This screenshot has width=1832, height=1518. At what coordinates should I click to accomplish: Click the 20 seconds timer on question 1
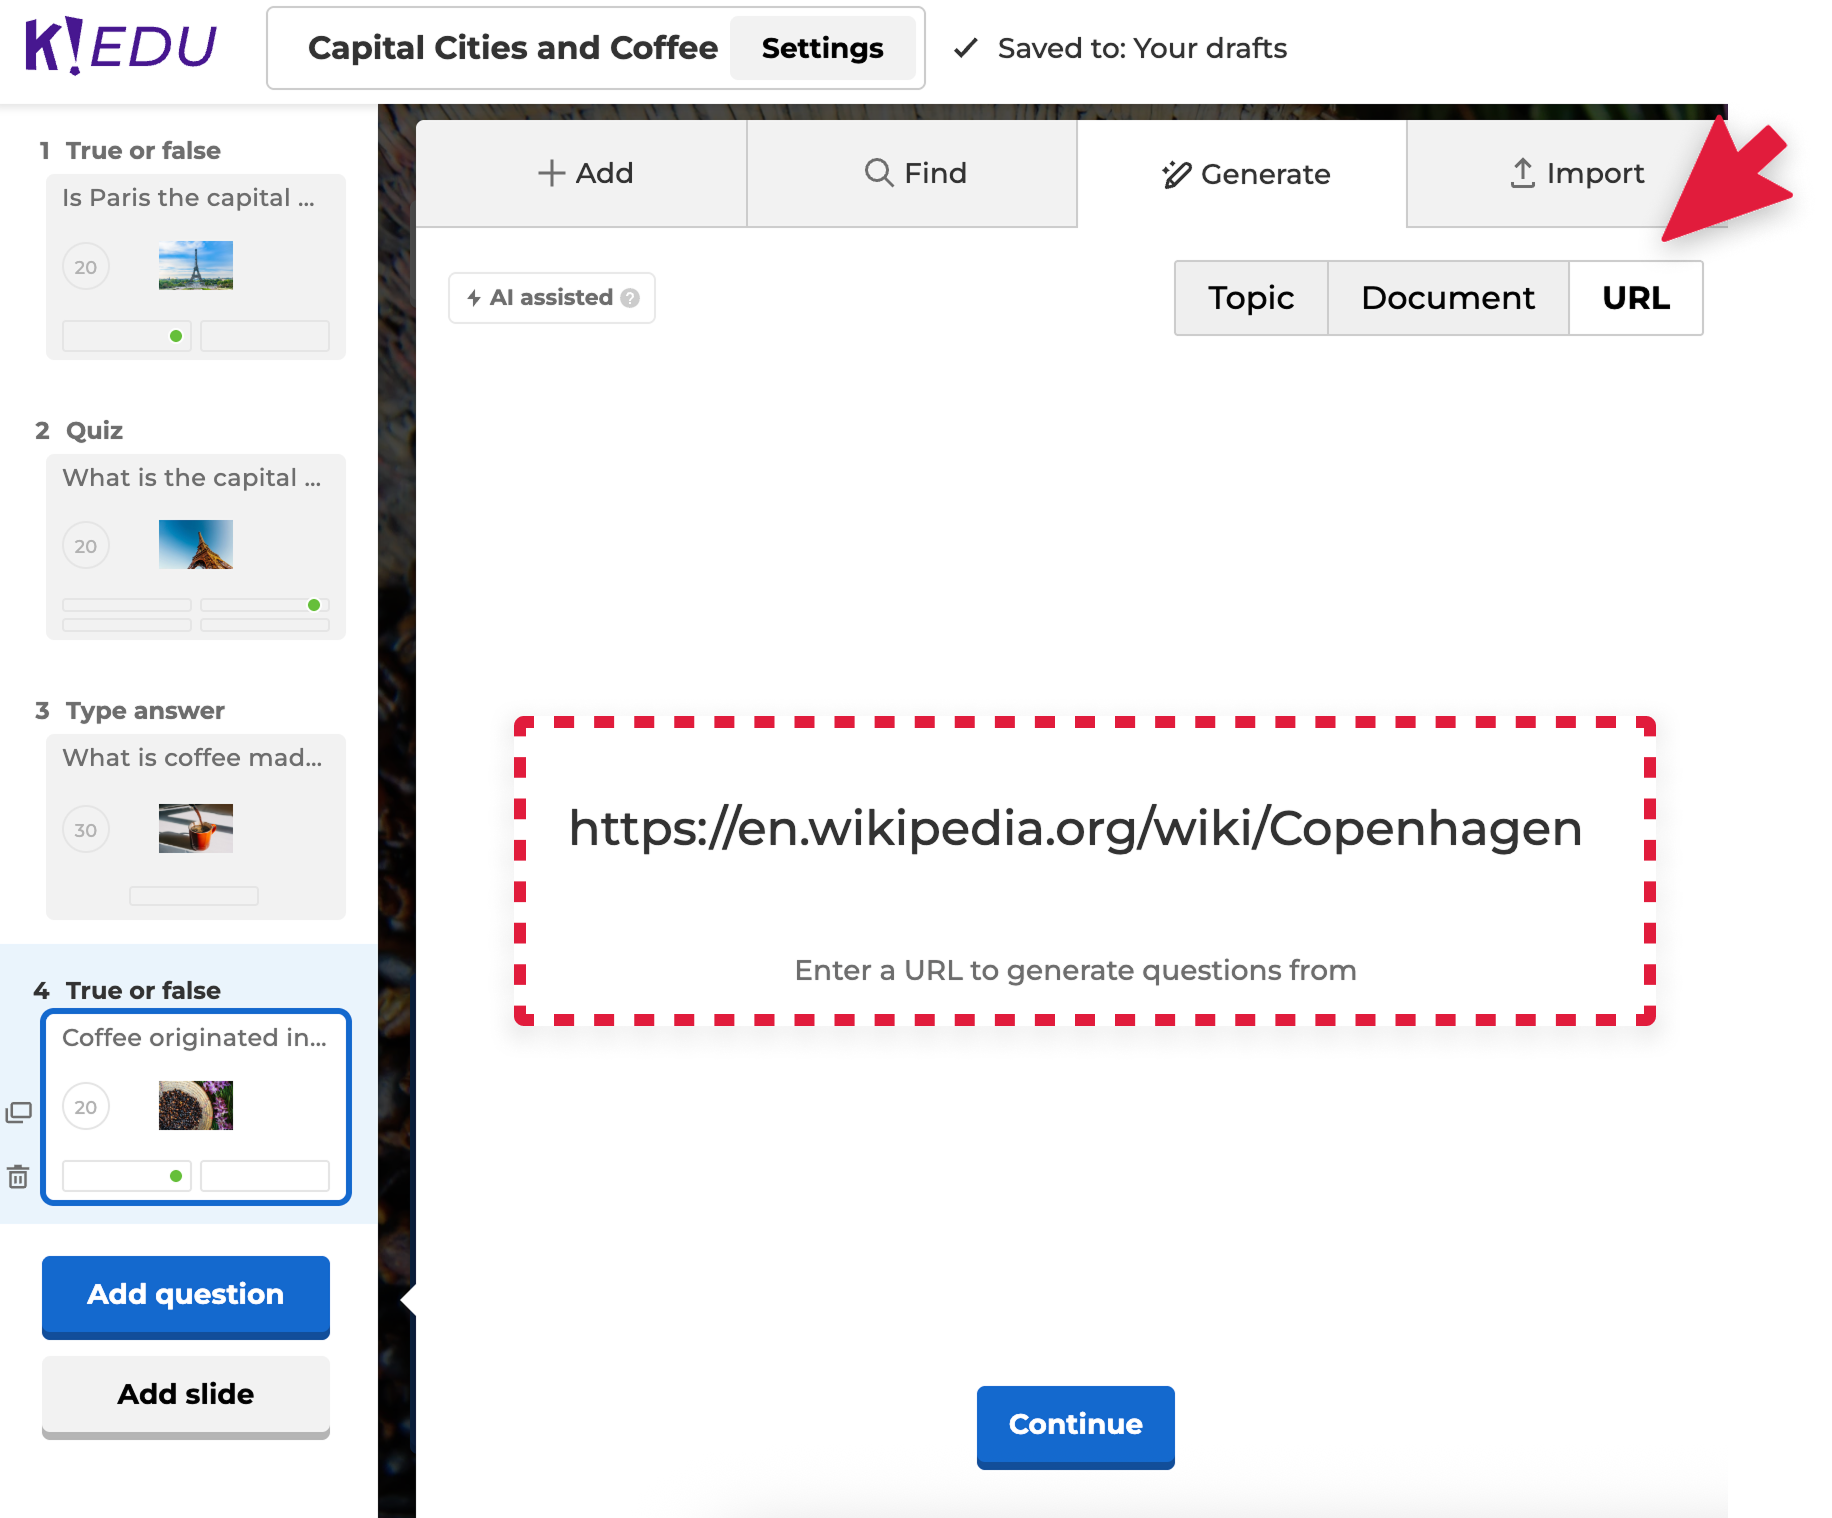click(x=86, y=267)
